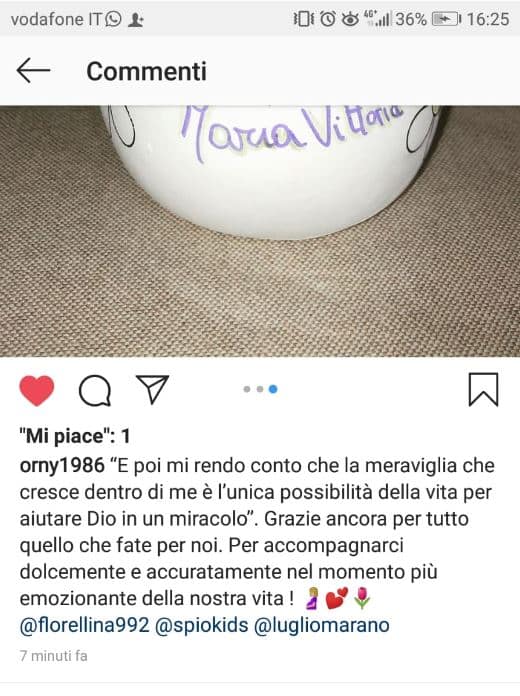Share the post with the paper plane icon

pyautogui.click(x=152, y=389)
